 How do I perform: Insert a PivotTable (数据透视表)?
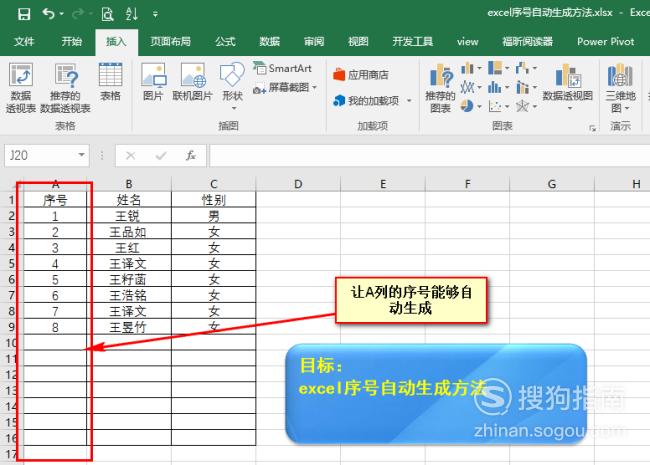coord(21,88)
